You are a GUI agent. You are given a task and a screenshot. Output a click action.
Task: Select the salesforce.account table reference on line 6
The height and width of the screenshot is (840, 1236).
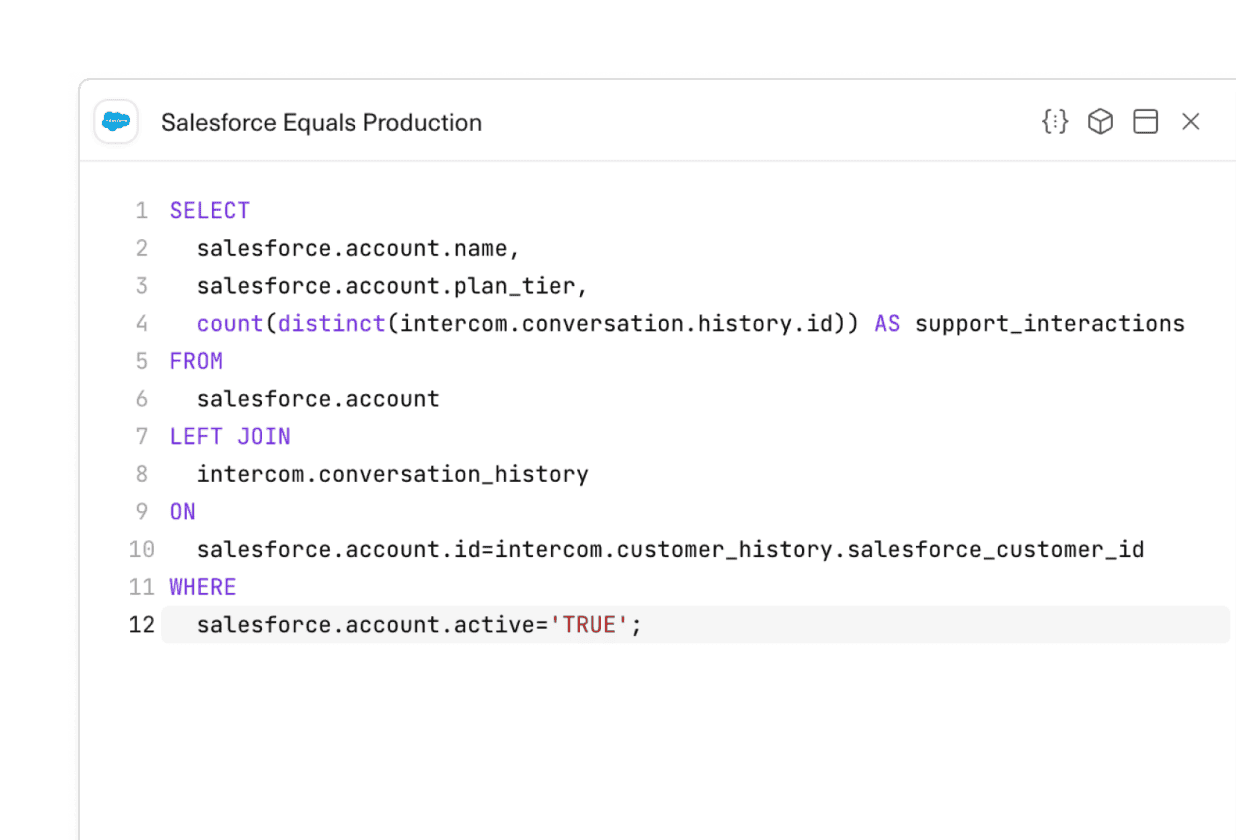(x=318, y=398)
